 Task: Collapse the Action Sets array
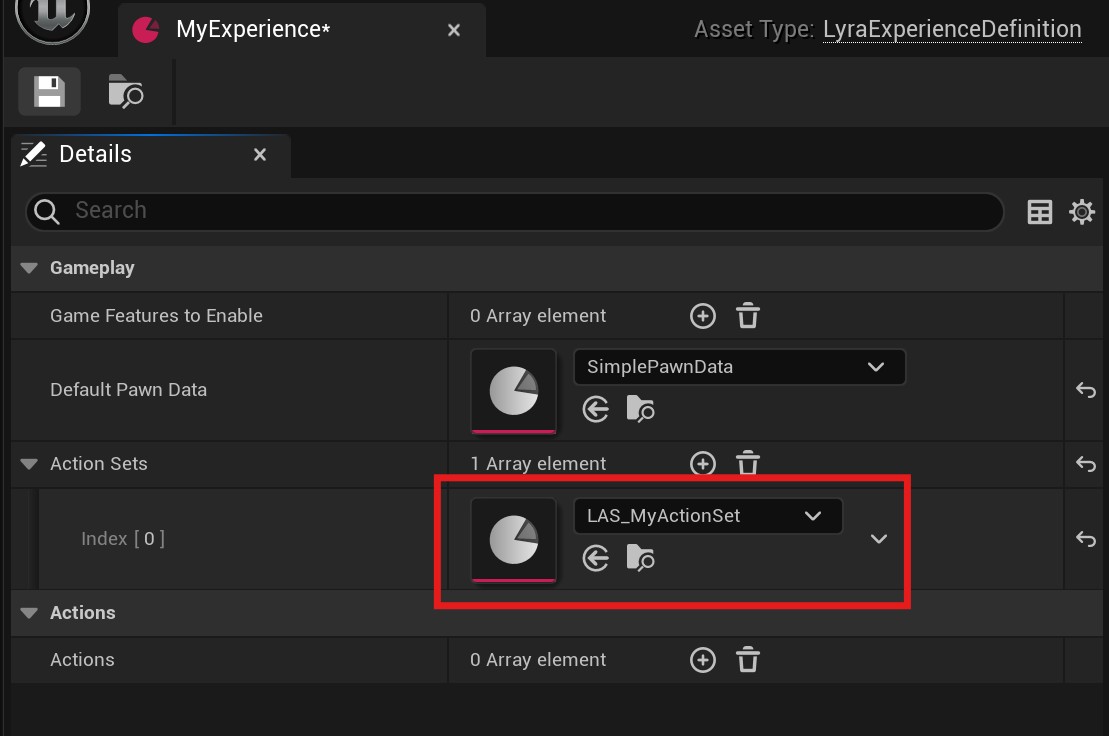point(30,464)
